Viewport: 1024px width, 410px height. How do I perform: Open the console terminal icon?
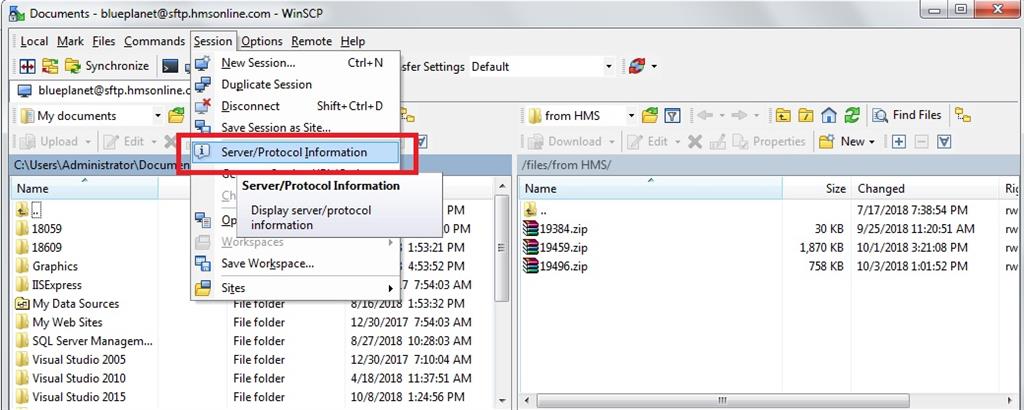click(x=170, y=66)
